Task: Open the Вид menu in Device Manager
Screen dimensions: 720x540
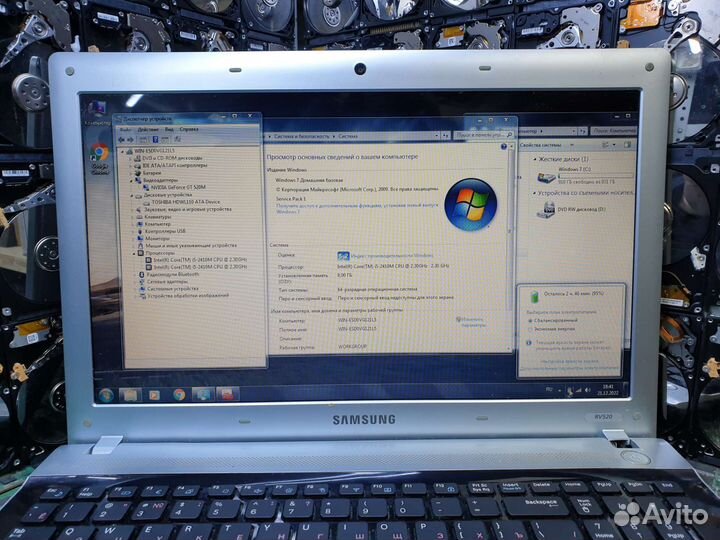Action: coord(169,129)
